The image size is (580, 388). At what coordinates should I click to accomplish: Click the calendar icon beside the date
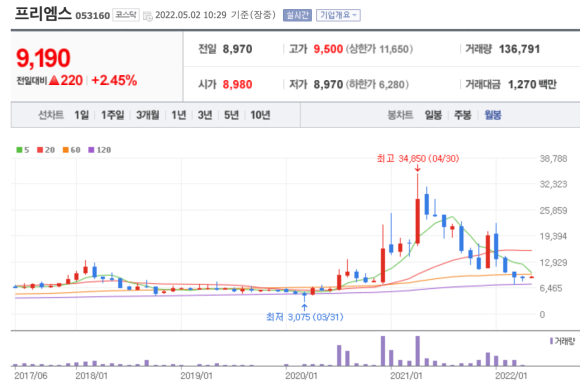(x=147, y=16)
